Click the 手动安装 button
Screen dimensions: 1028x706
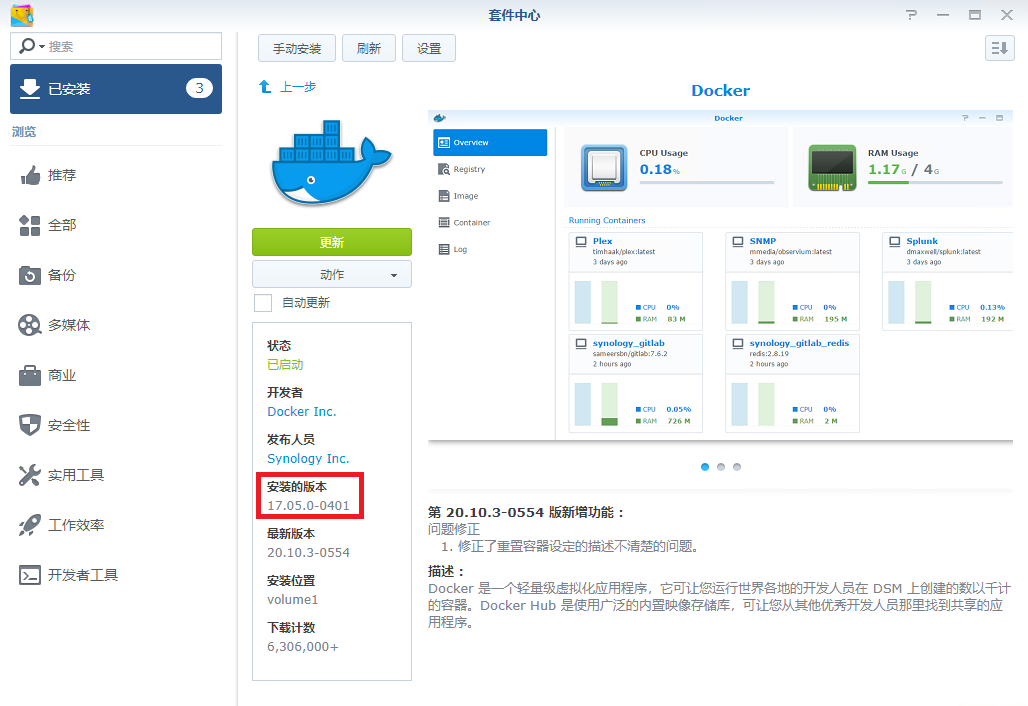pyautogui.click(x=296, y=48)
